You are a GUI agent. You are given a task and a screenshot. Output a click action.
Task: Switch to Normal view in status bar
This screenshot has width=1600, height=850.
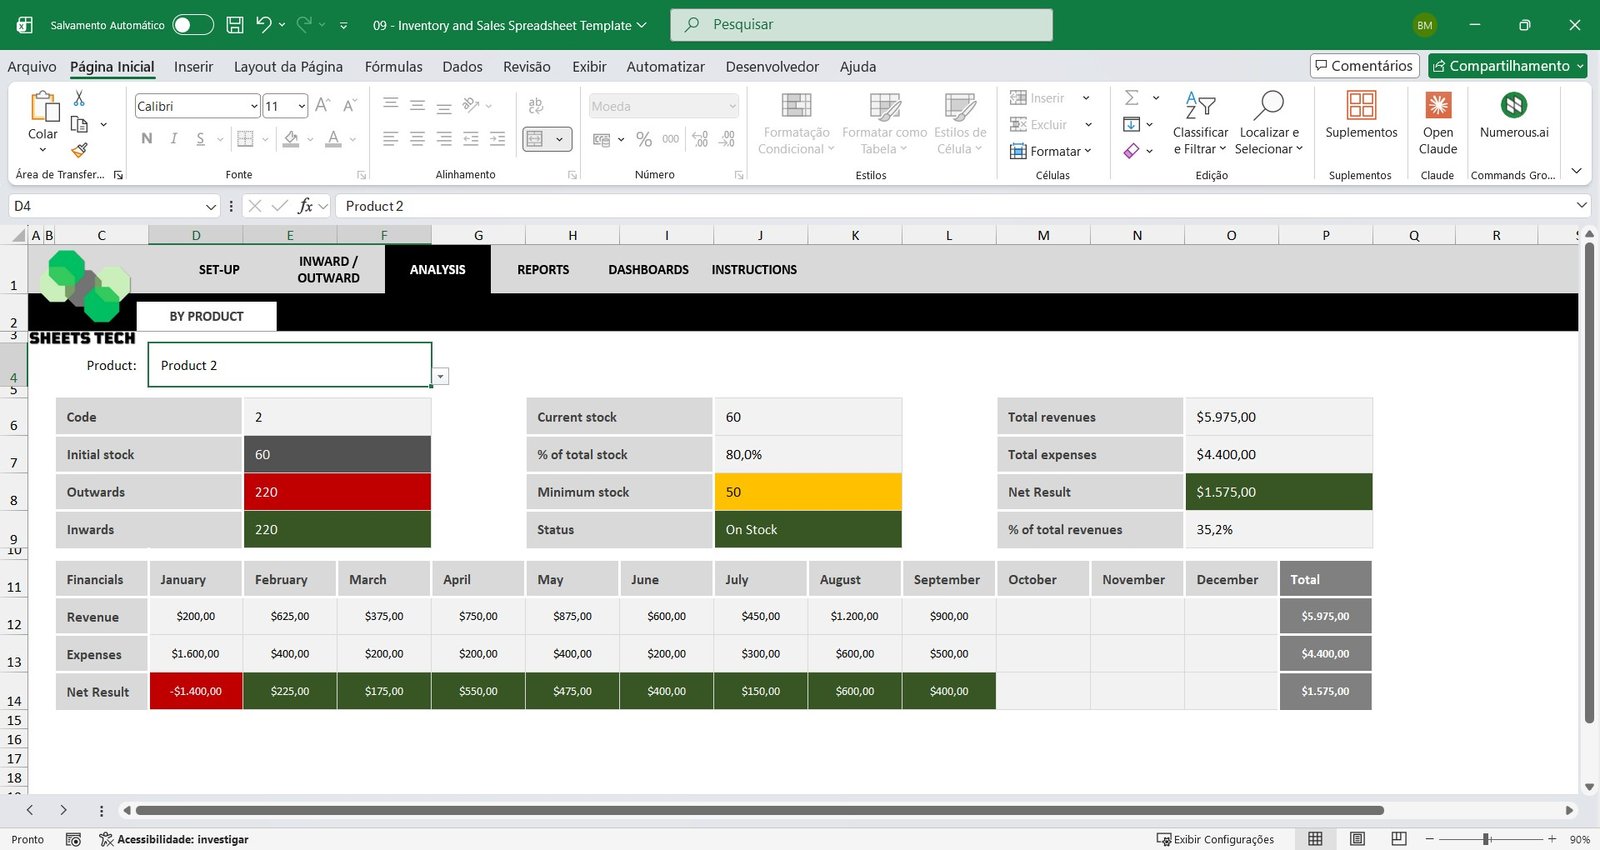click(x=1315, y=839)
